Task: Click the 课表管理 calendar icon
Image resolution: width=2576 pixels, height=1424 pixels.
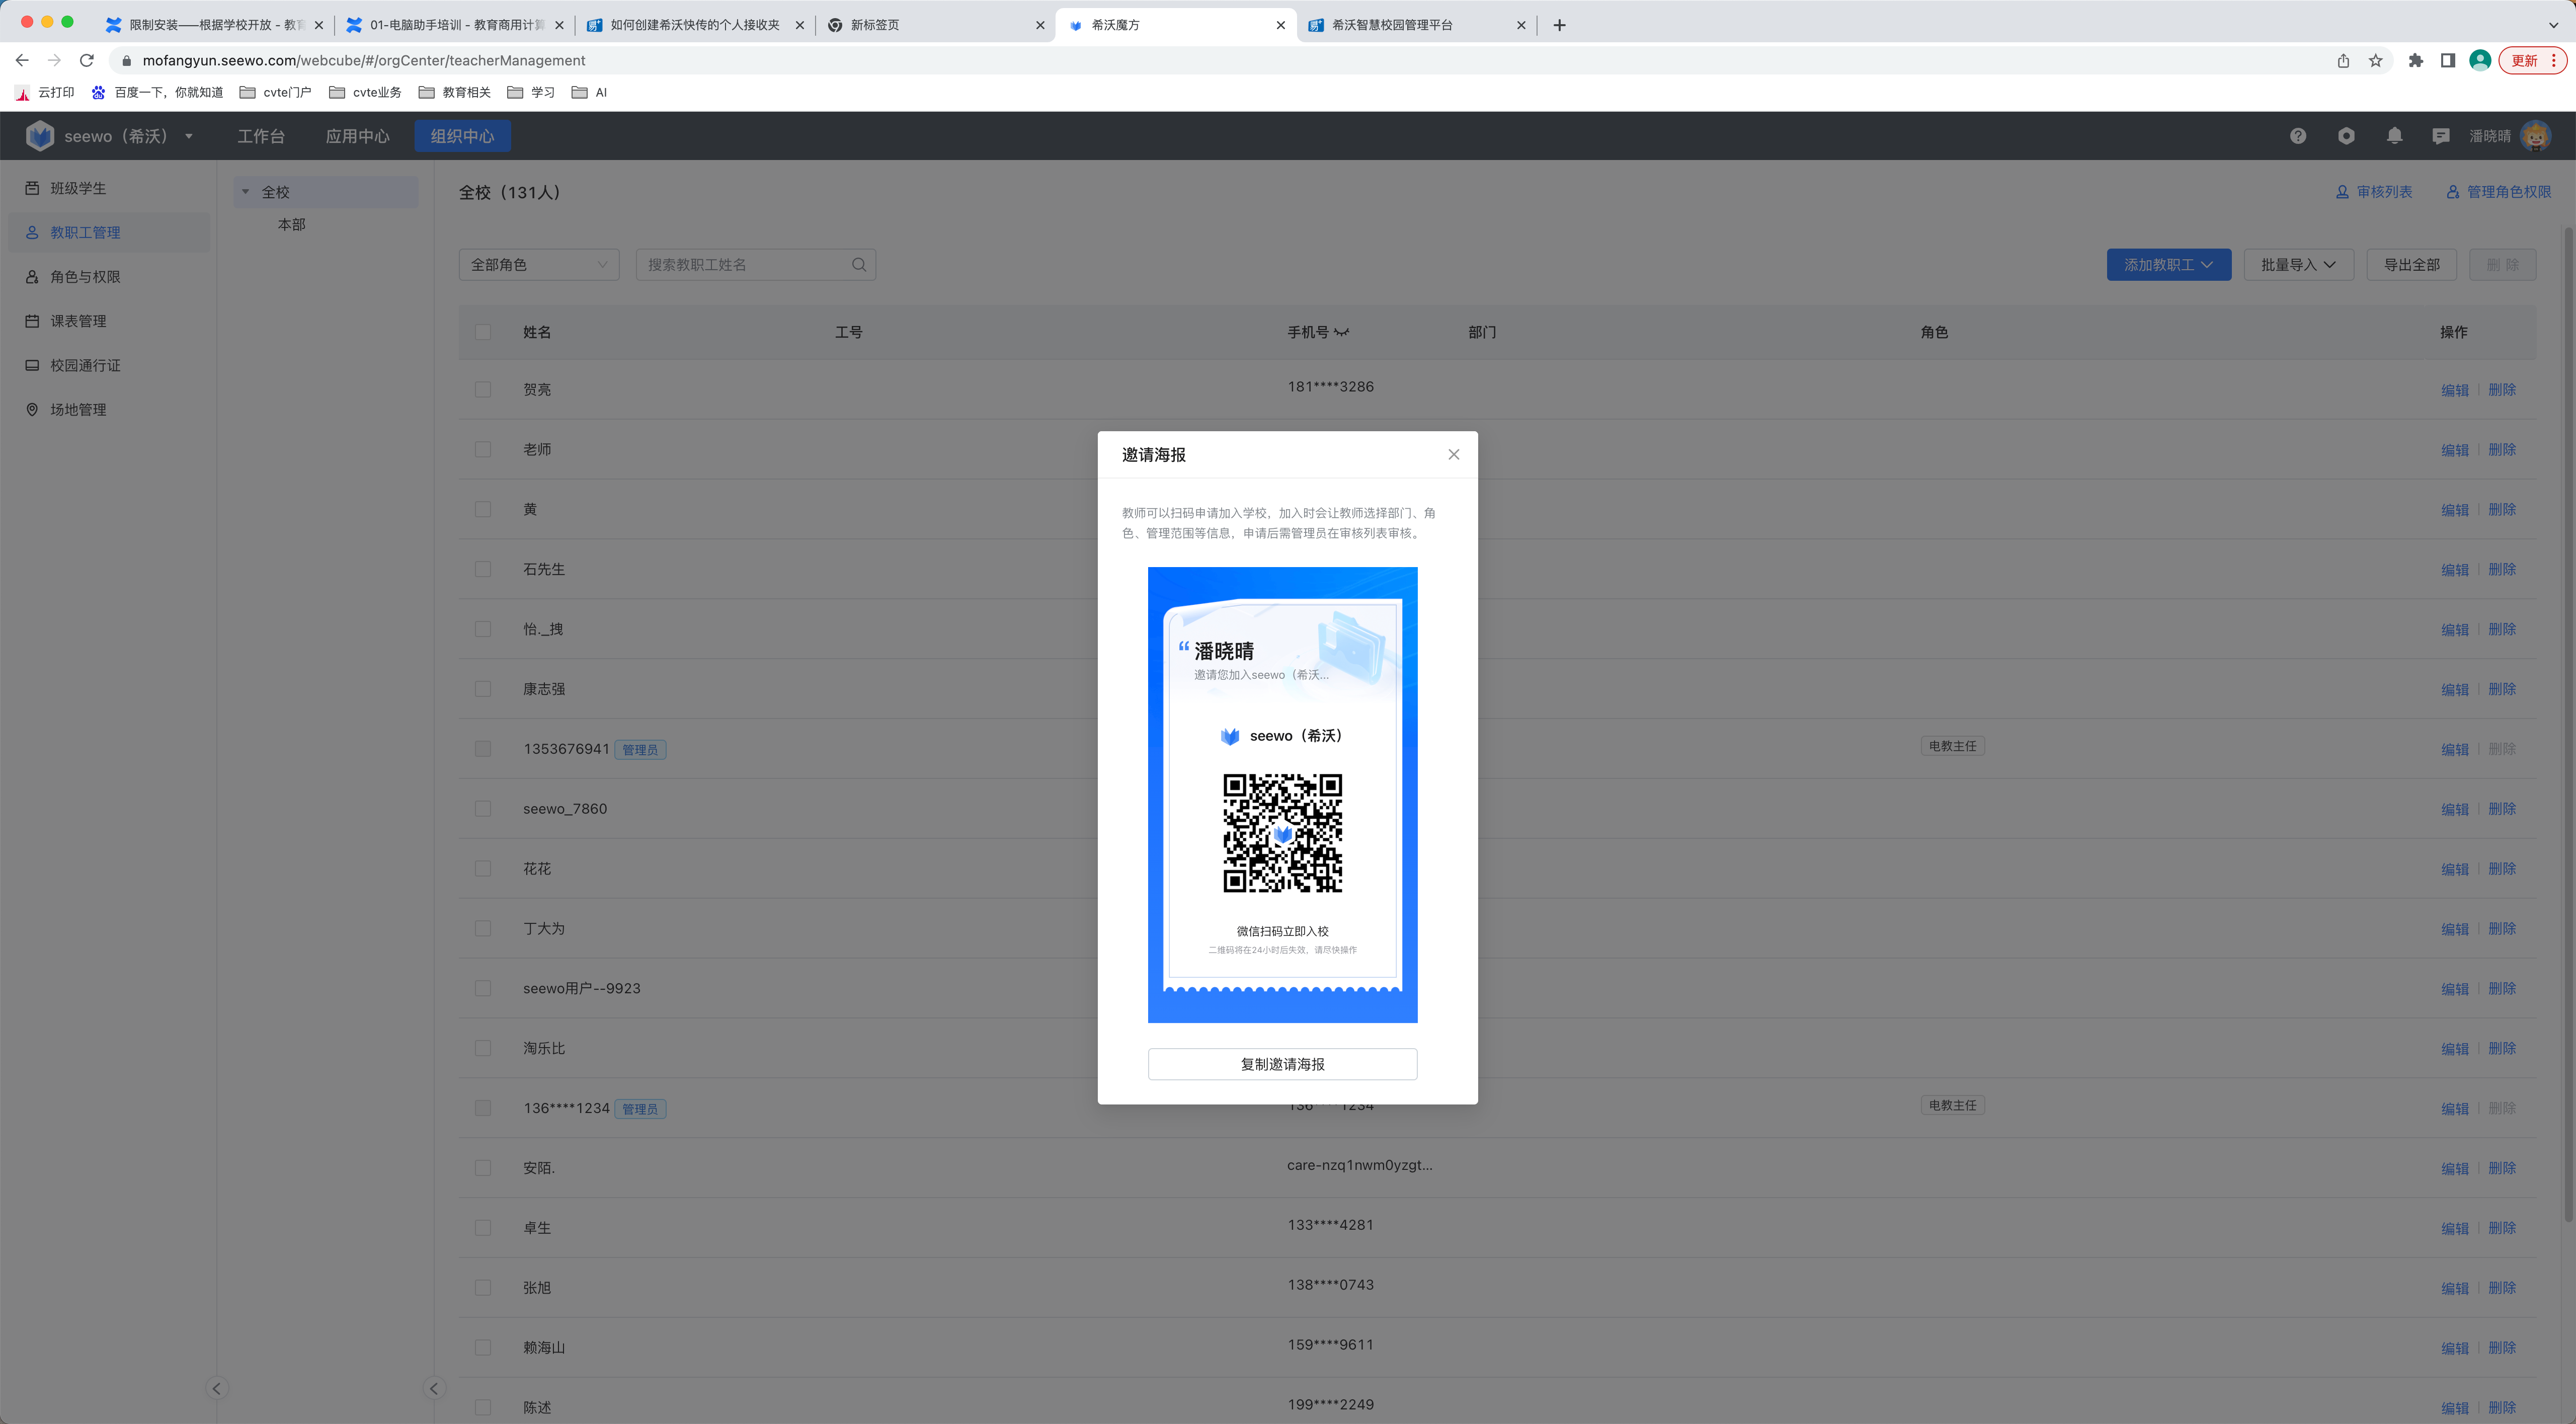Action: (32, 321)
